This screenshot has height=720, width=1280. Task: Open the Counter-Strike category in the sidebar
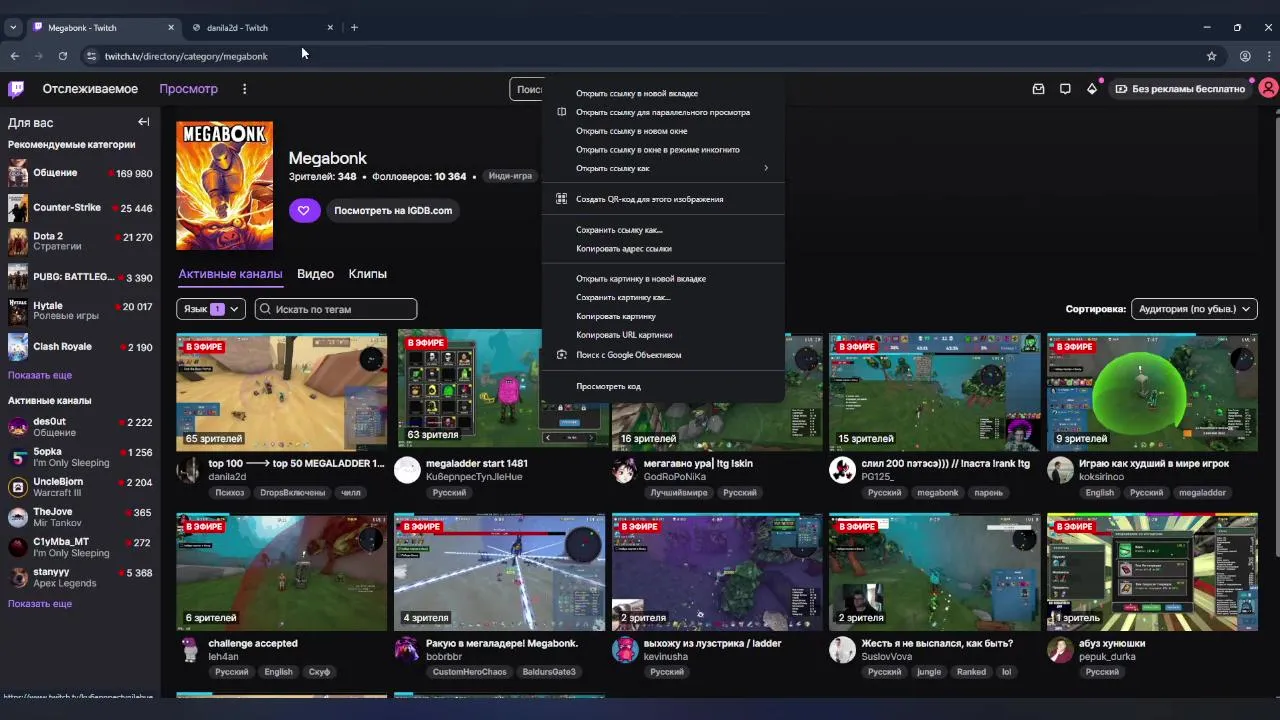pos(80,208)
